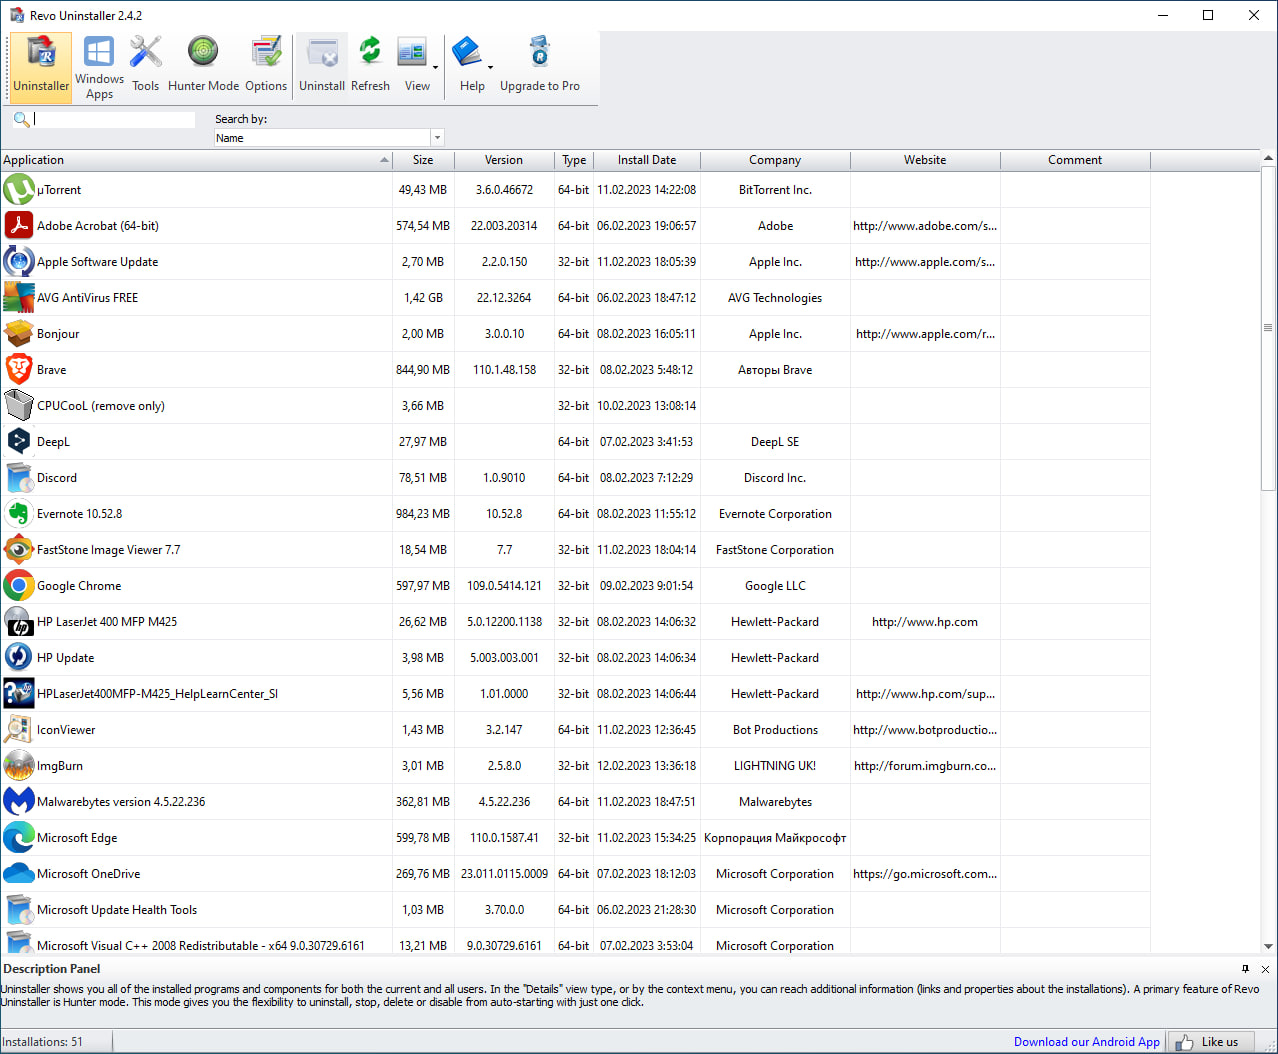Image resolution: width=1278 pixels, height=1054 pixels.
Task: Click the scrollbar up arrow
Action: (x=1268, y=159)
